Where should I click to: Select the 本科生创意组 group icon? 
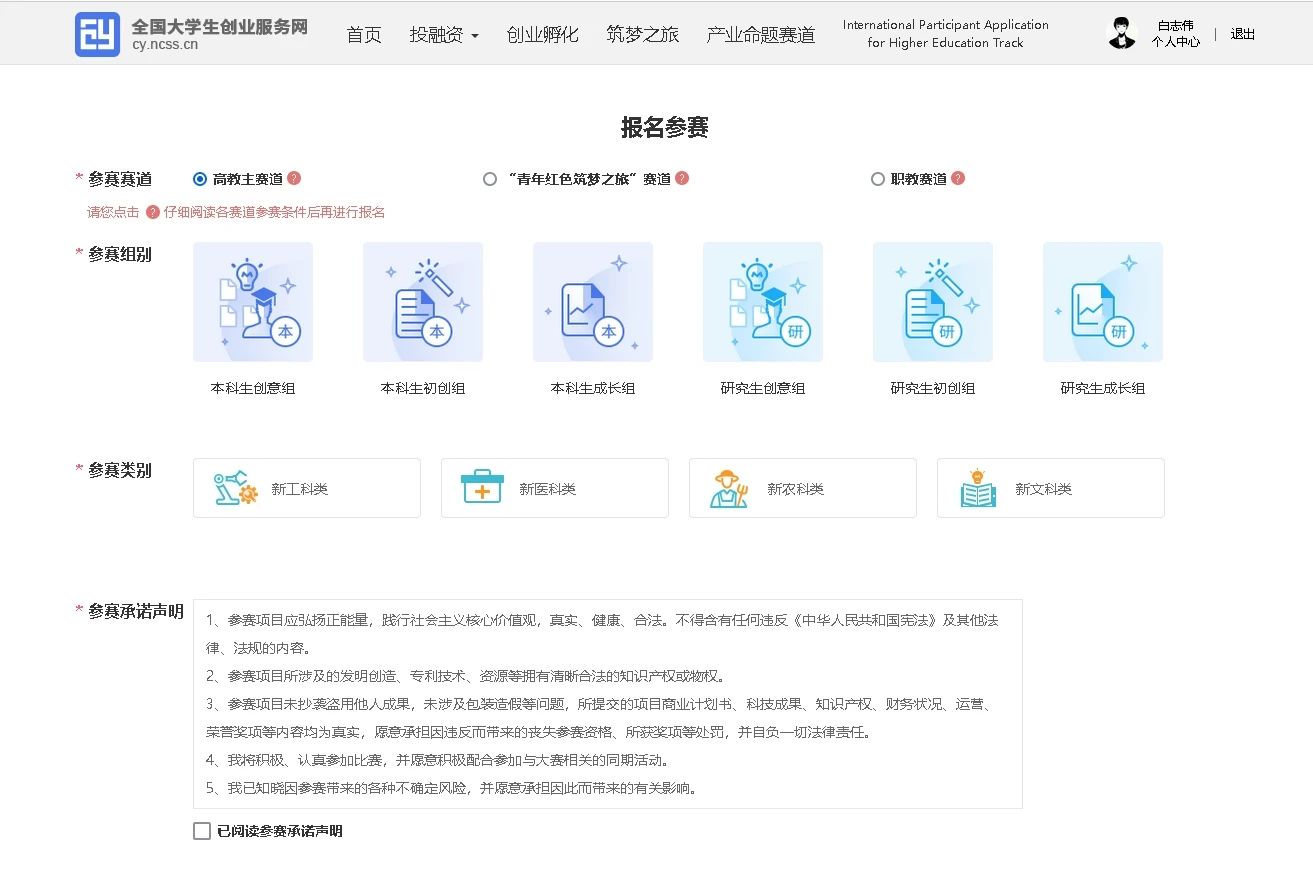coord(253,302)
